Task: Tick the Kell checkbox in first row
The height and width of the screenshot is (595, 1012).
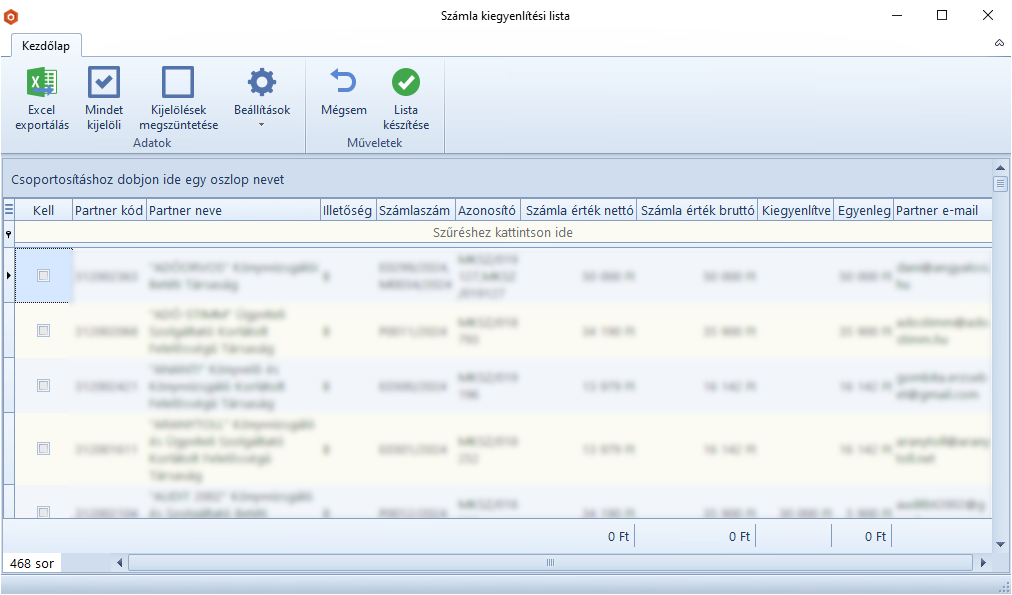Action: point(43,276)
